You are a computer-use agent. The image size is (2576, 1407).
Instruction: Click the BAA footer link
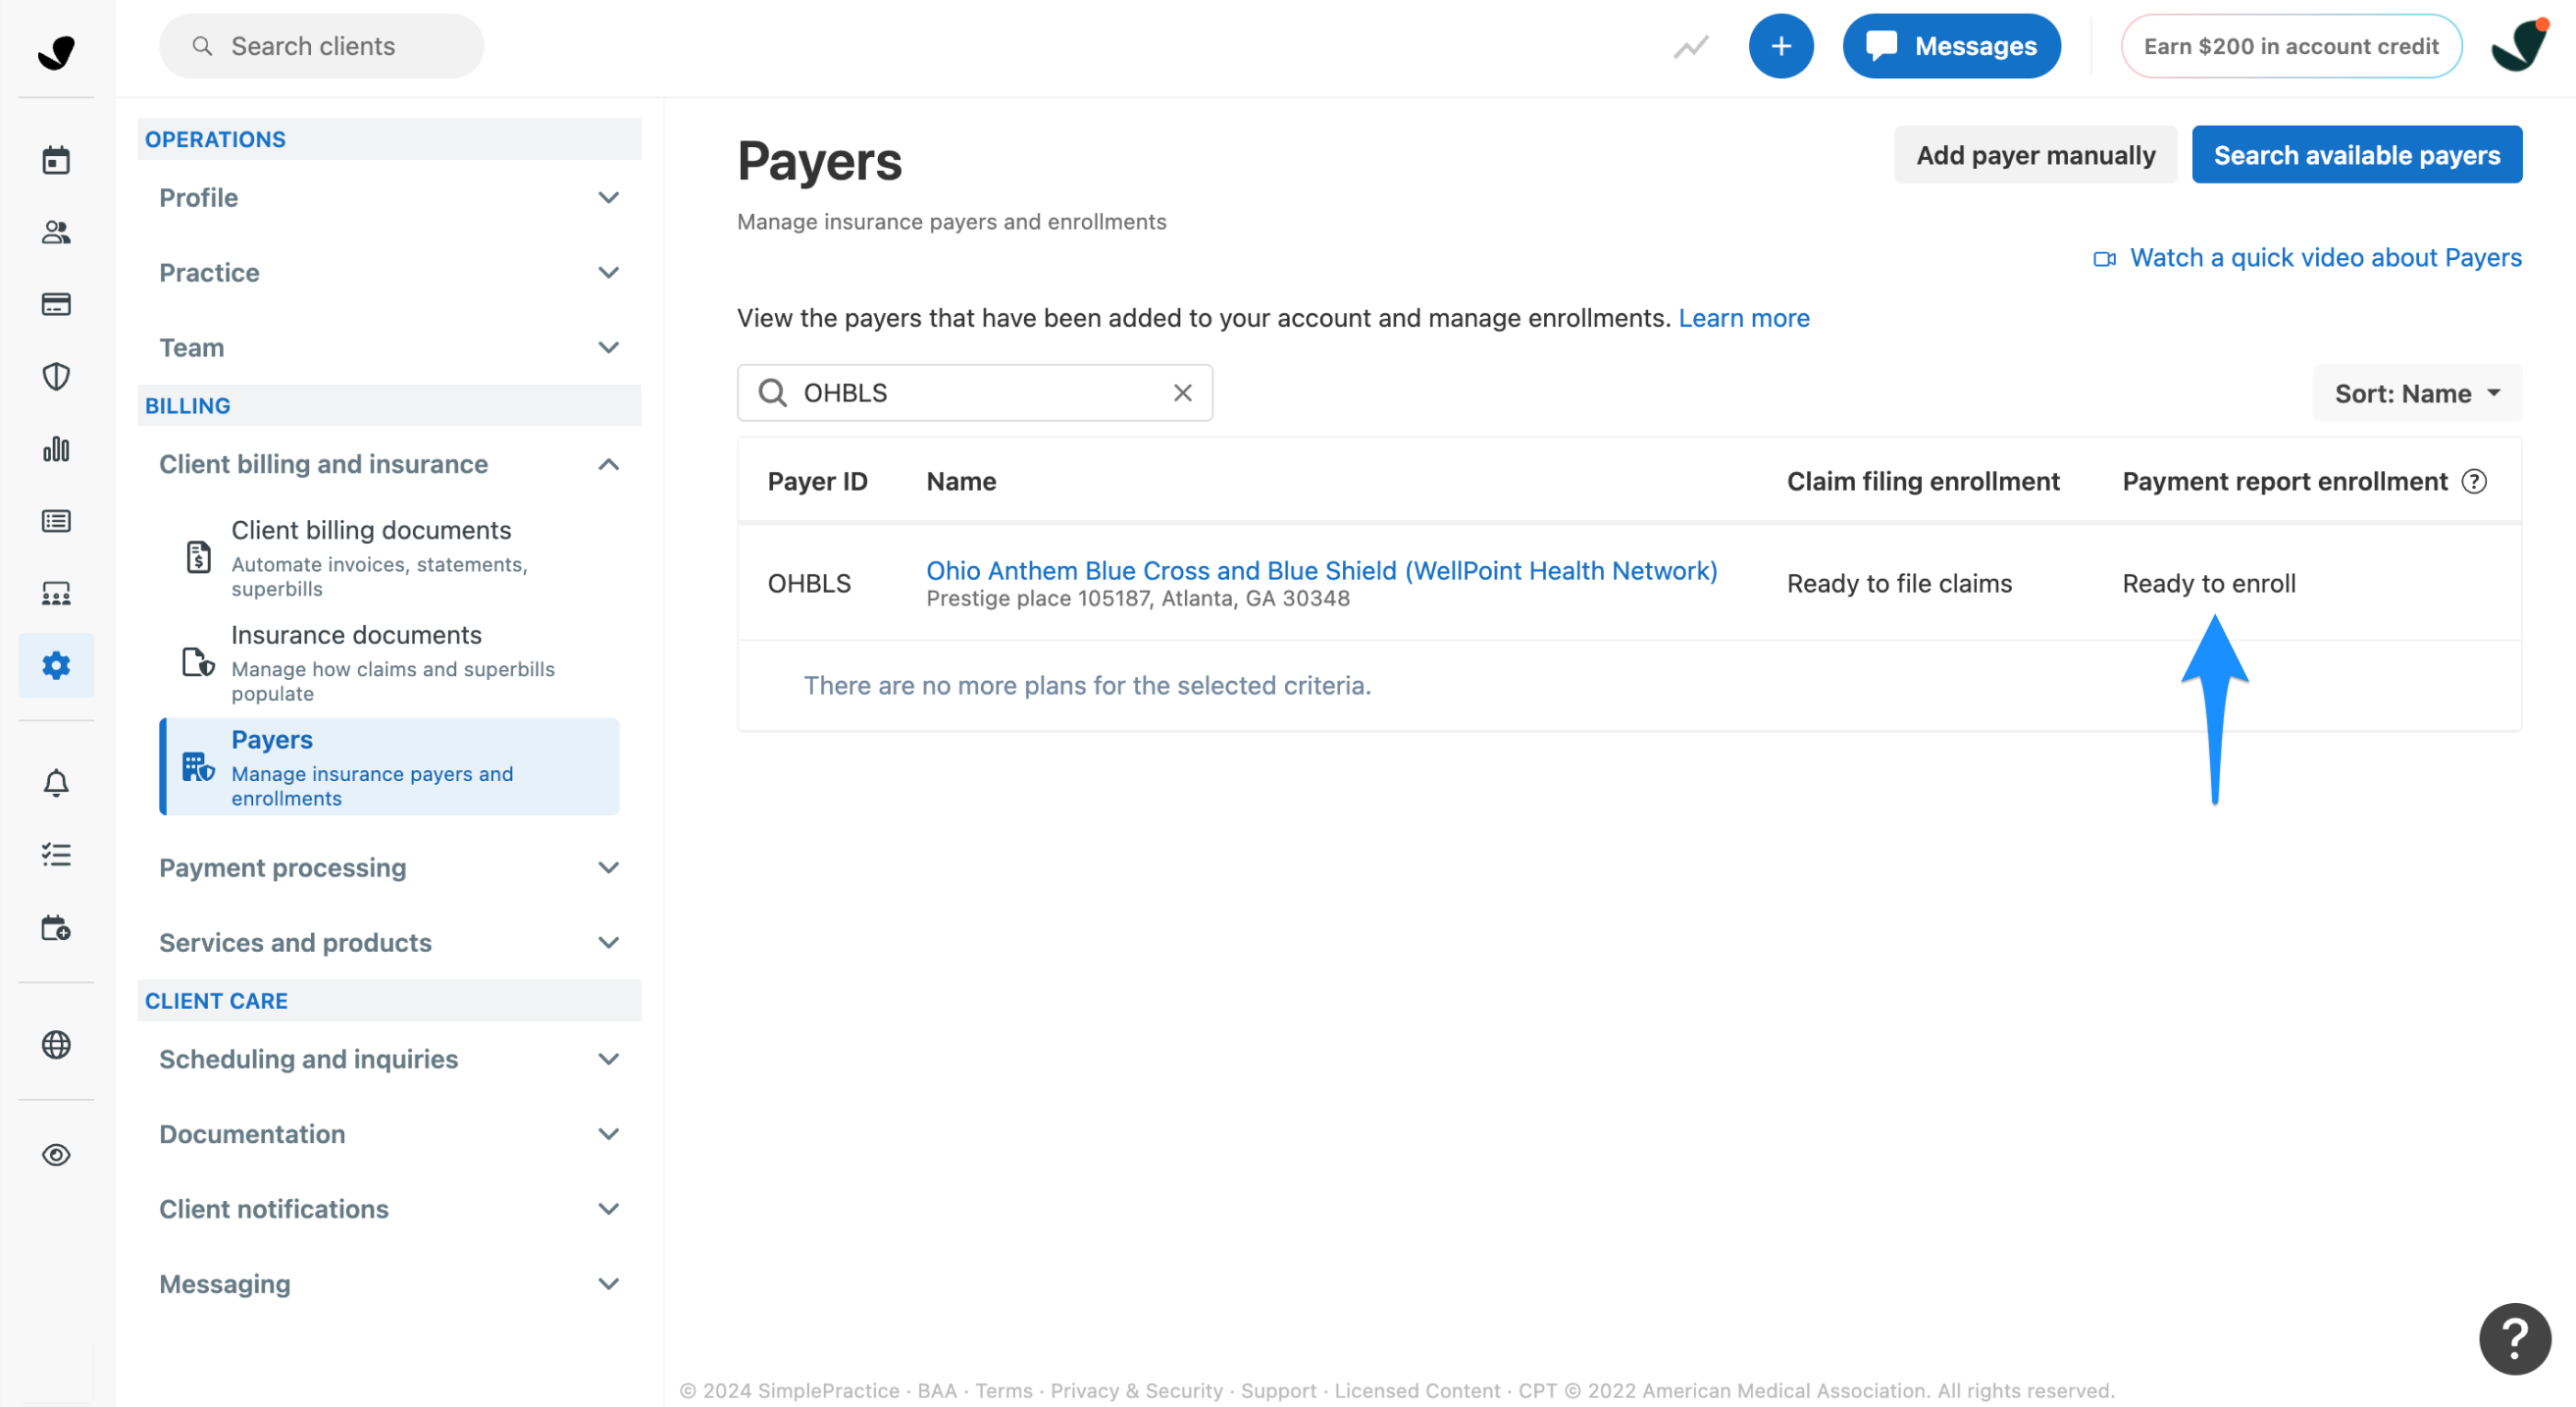(936, 1390)
